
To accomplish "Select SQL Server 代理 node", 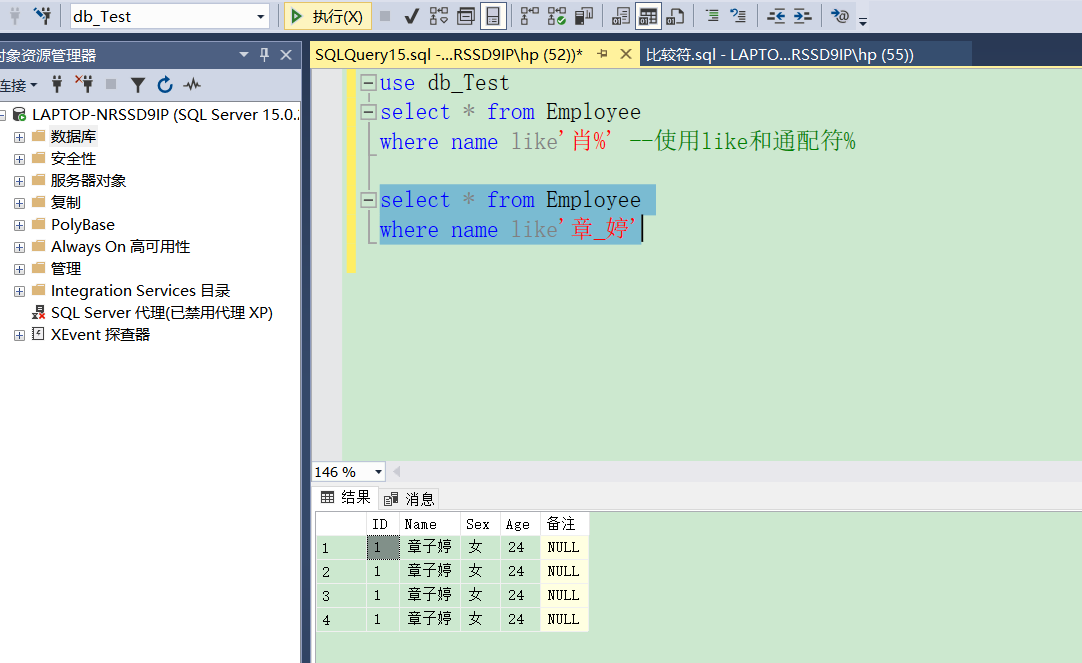I will [161, 313].
